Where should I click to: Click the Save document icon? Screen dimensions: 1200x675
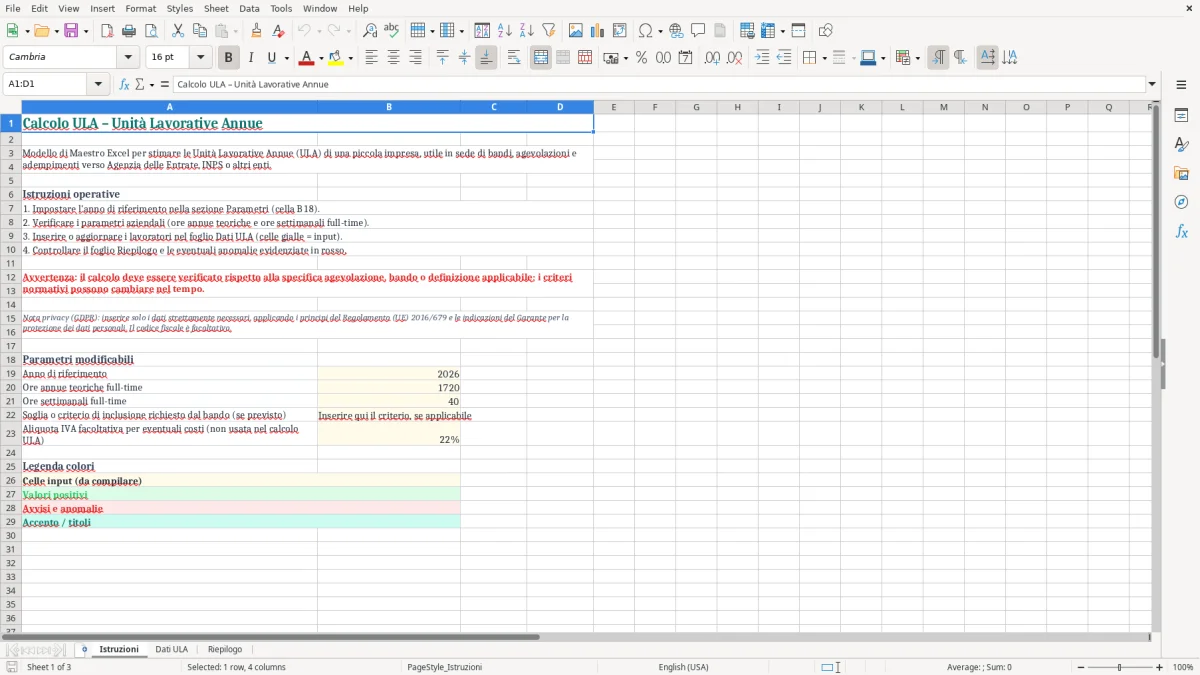point(71,31)
